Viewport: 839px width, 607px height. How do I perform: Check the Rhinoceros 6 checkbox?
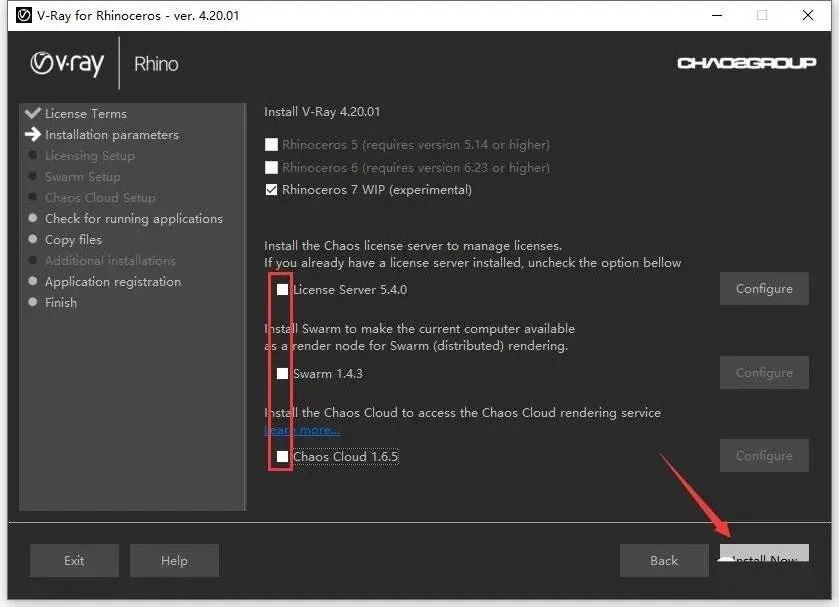pos(271,168)
